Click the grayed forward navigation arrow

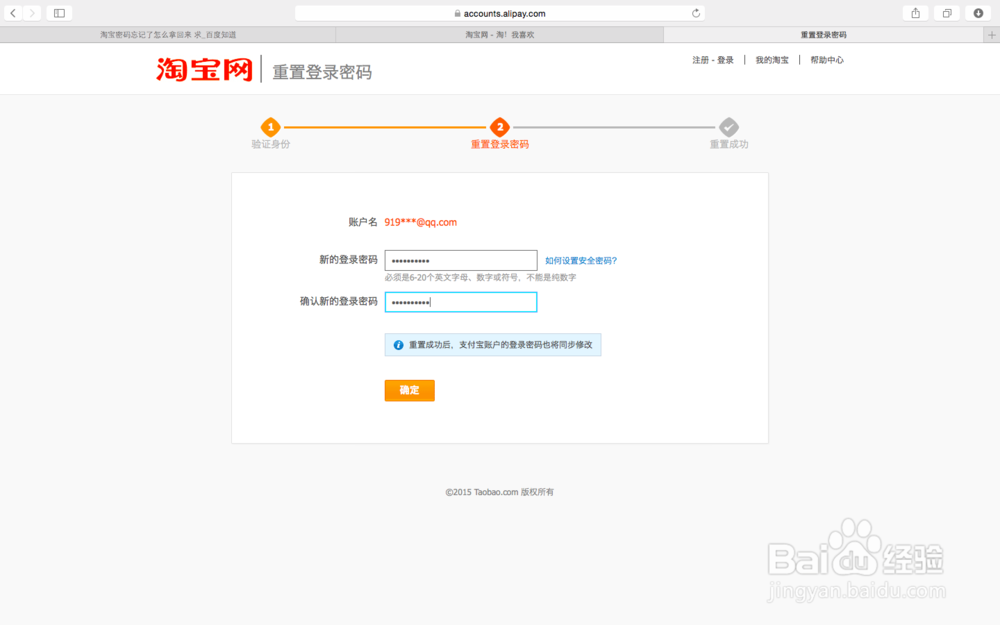[31, 12]
